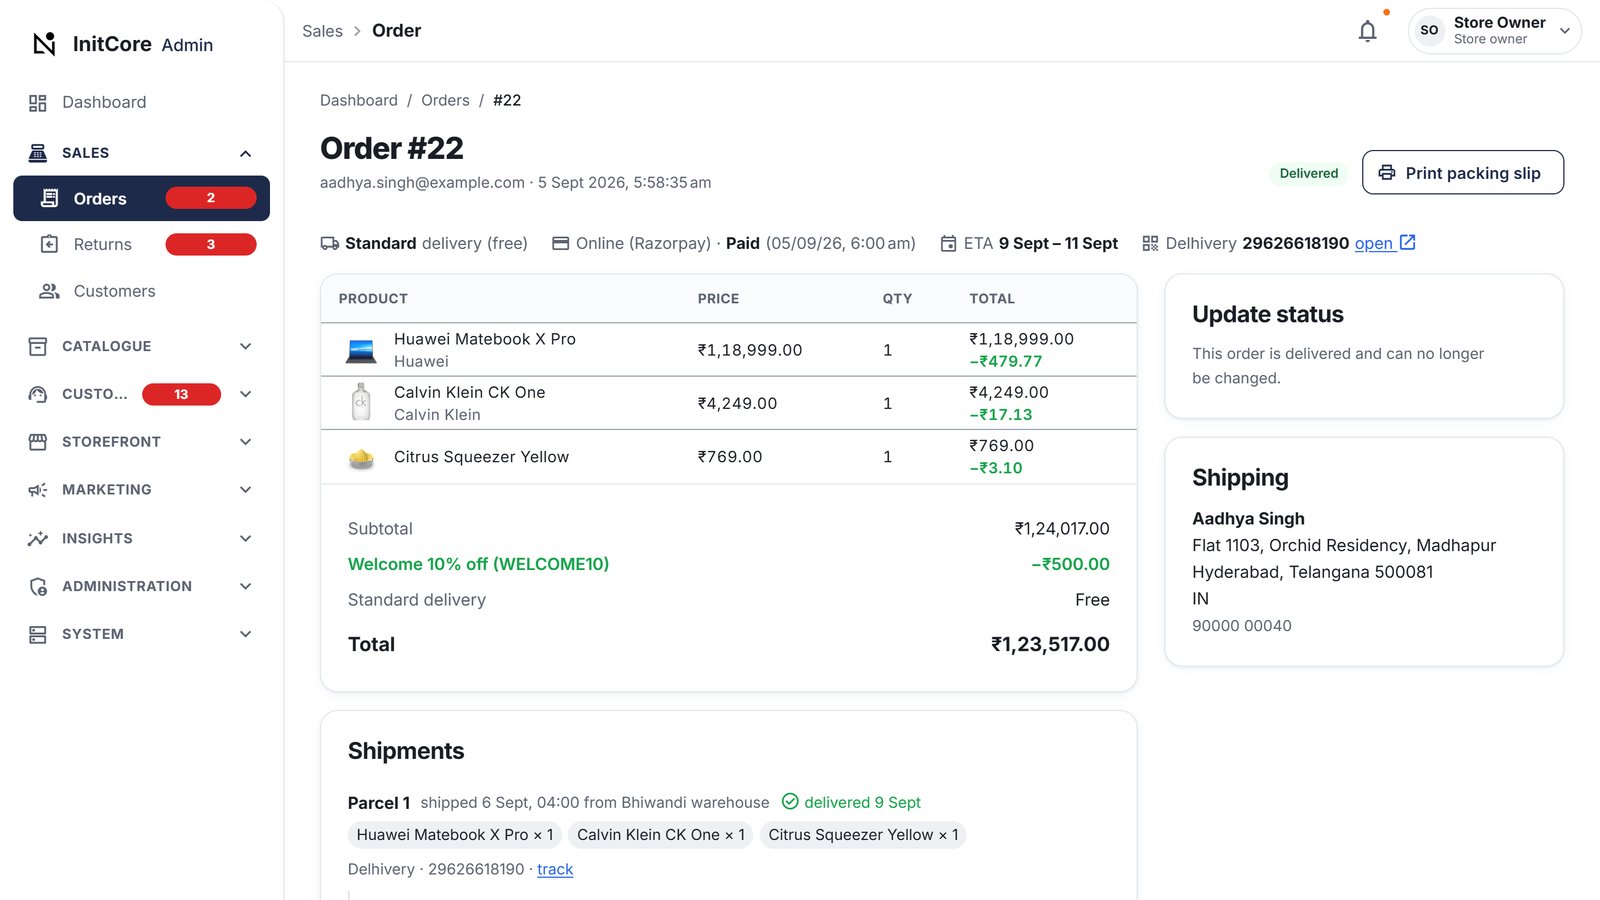1600x900 pixels.
Task: Click the Citrus Squeezer Yellow × 1 chip
Action: point(863,835)
